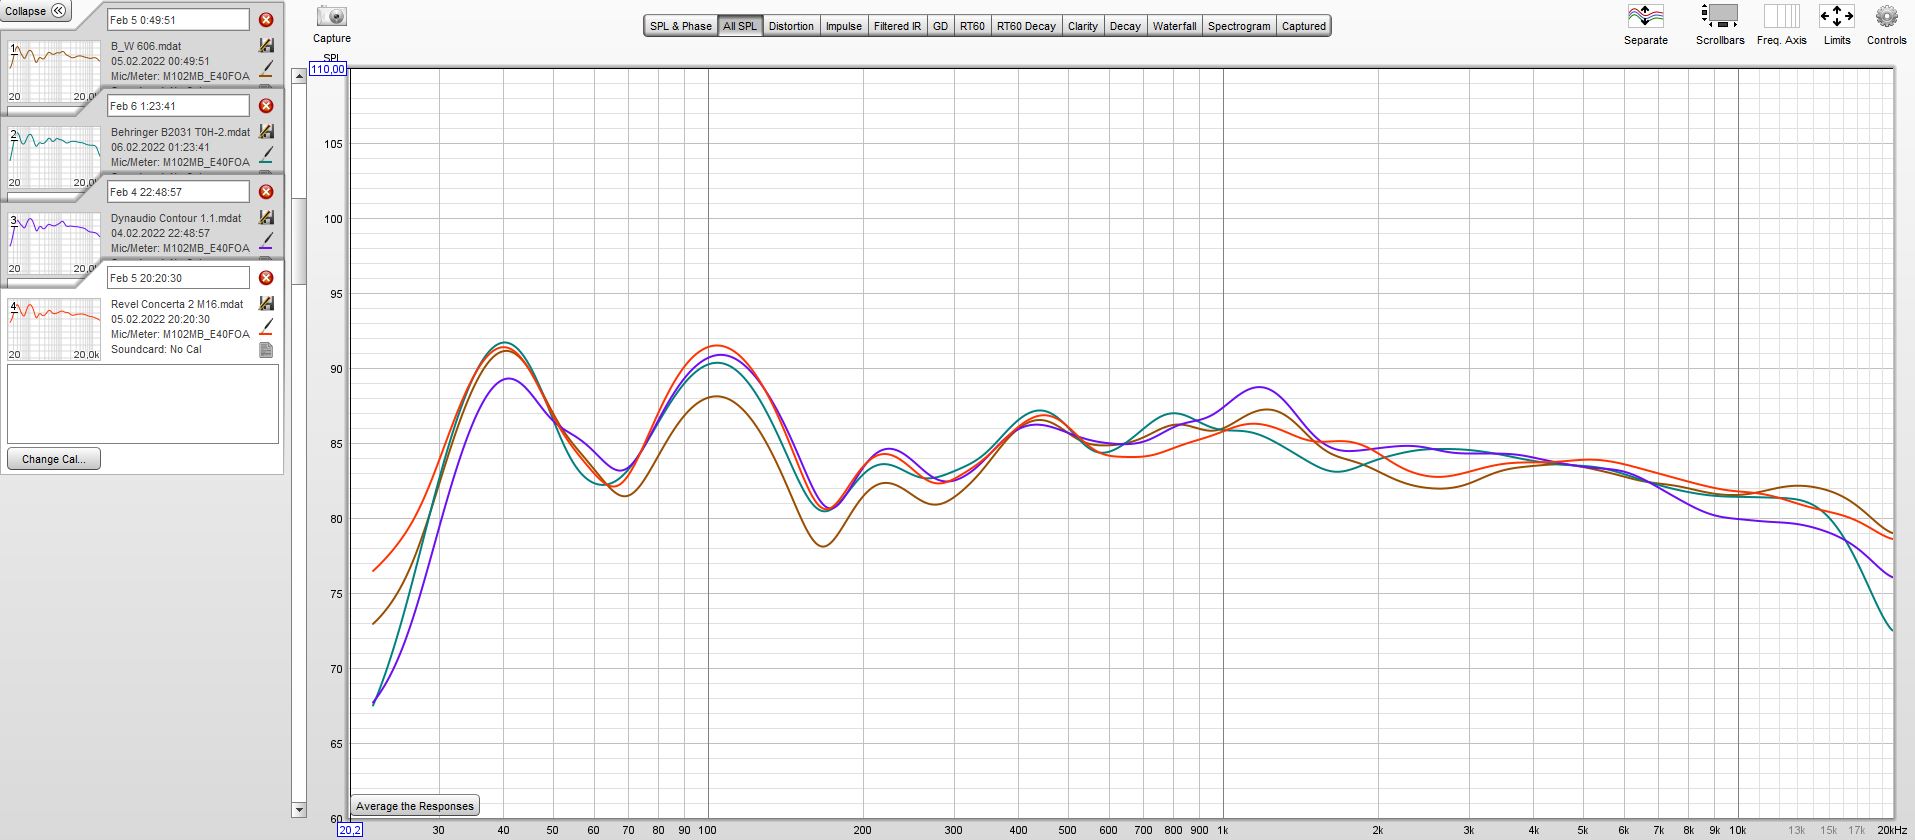Click the Behringer B2031 T0H-2.mdat filename
Image resolution: width=1915 pixels, height=840 pixels.
[x=181, y=132]
